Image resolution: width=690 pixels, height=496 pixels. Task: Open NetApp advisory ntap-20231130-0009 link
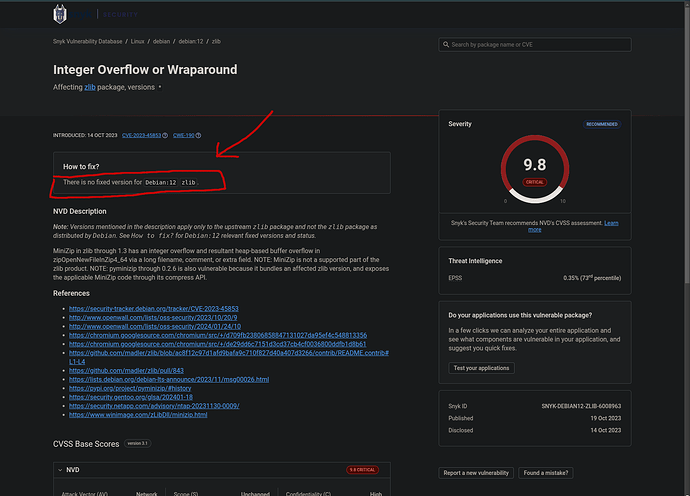coord(154,406)
